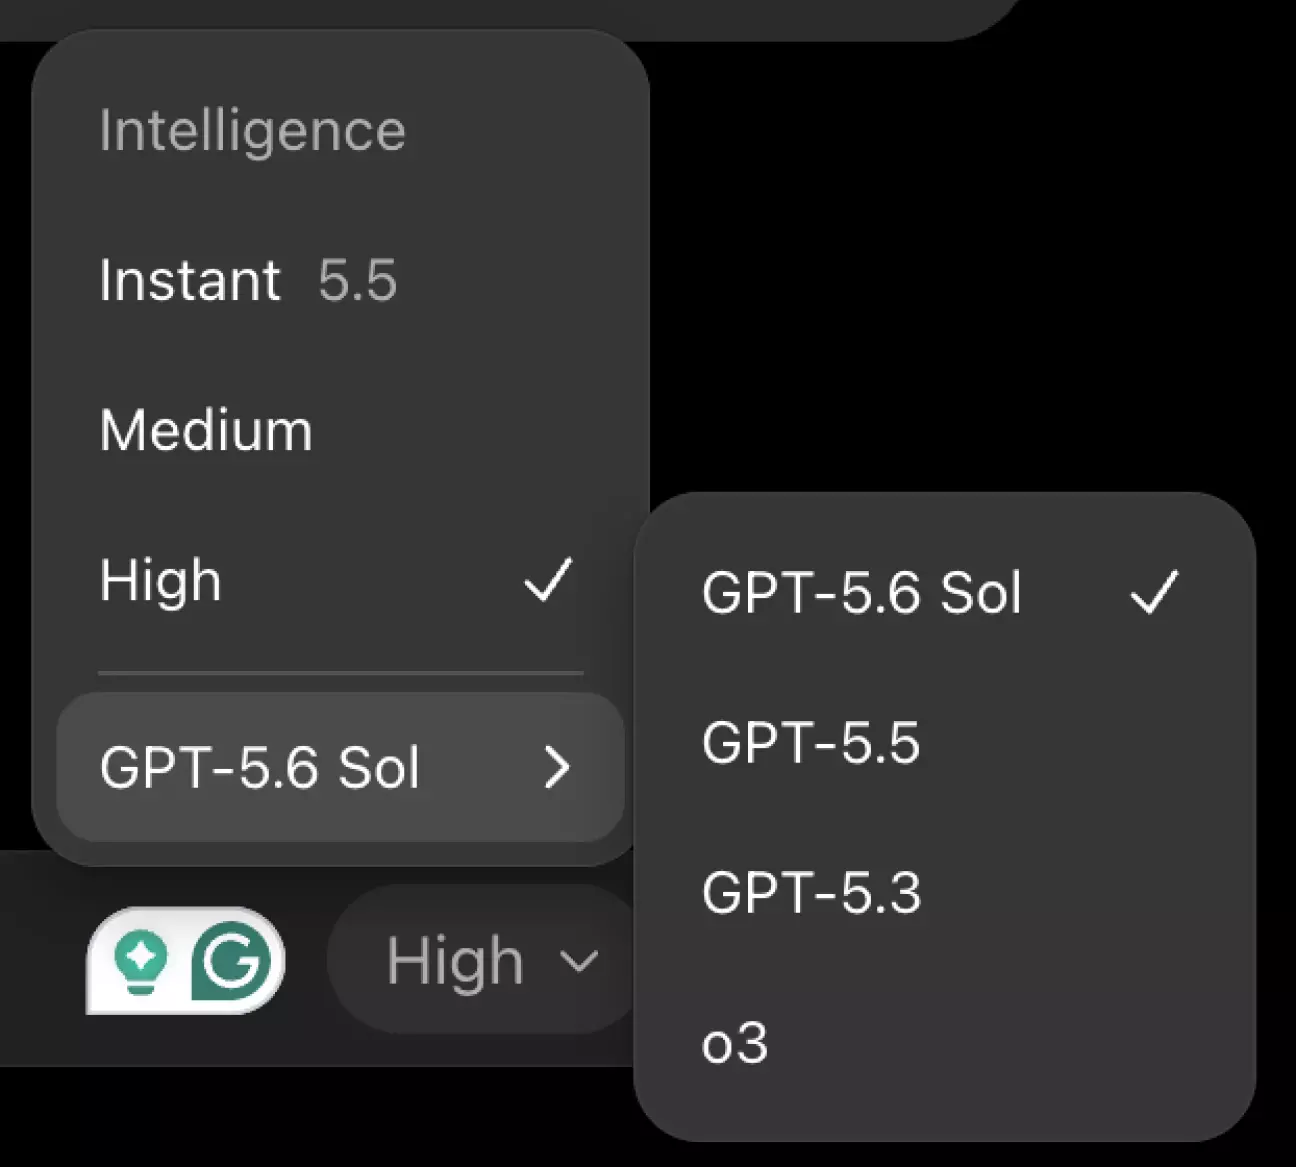
Task: Click the green Grammarly G icon
Action: [x=232, y=961]
